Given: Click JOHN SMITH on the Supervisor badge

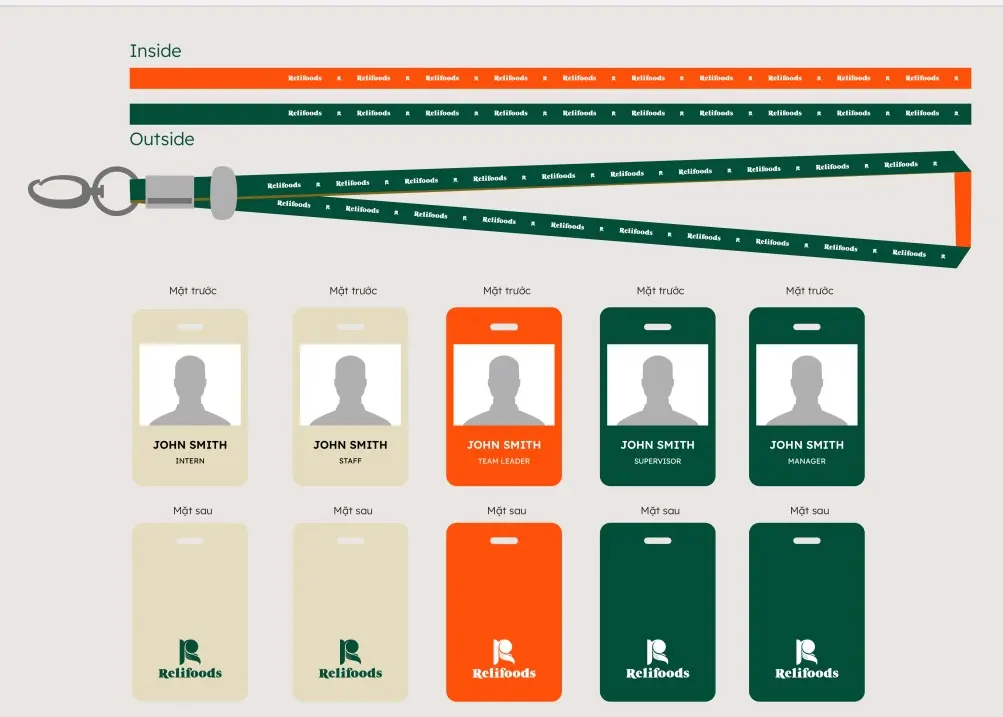Looking at the screenshot, I should (x=658, y=445).
